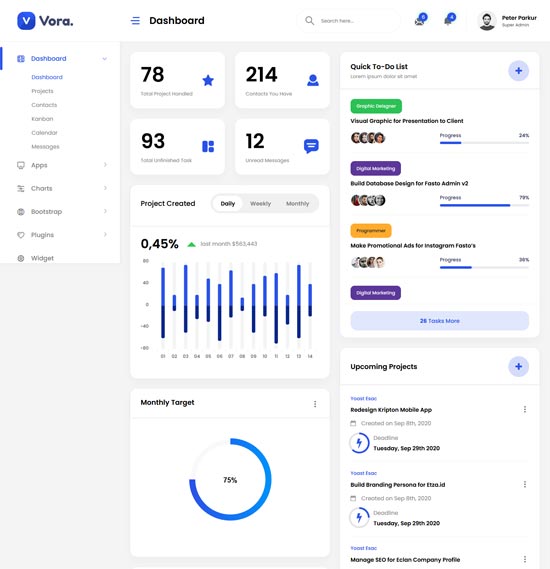Open Projects in the sidebar submenu
Screen dimensions: 550x569
point(42,91)
